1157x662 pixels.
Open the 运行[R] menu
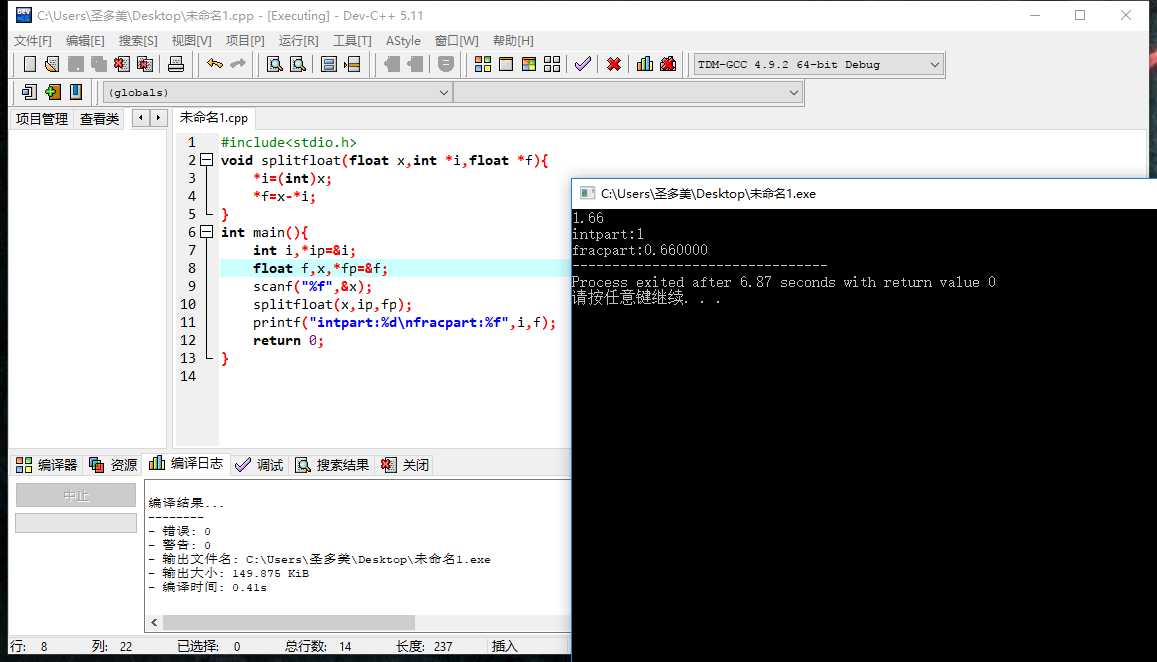coord(298,41)
